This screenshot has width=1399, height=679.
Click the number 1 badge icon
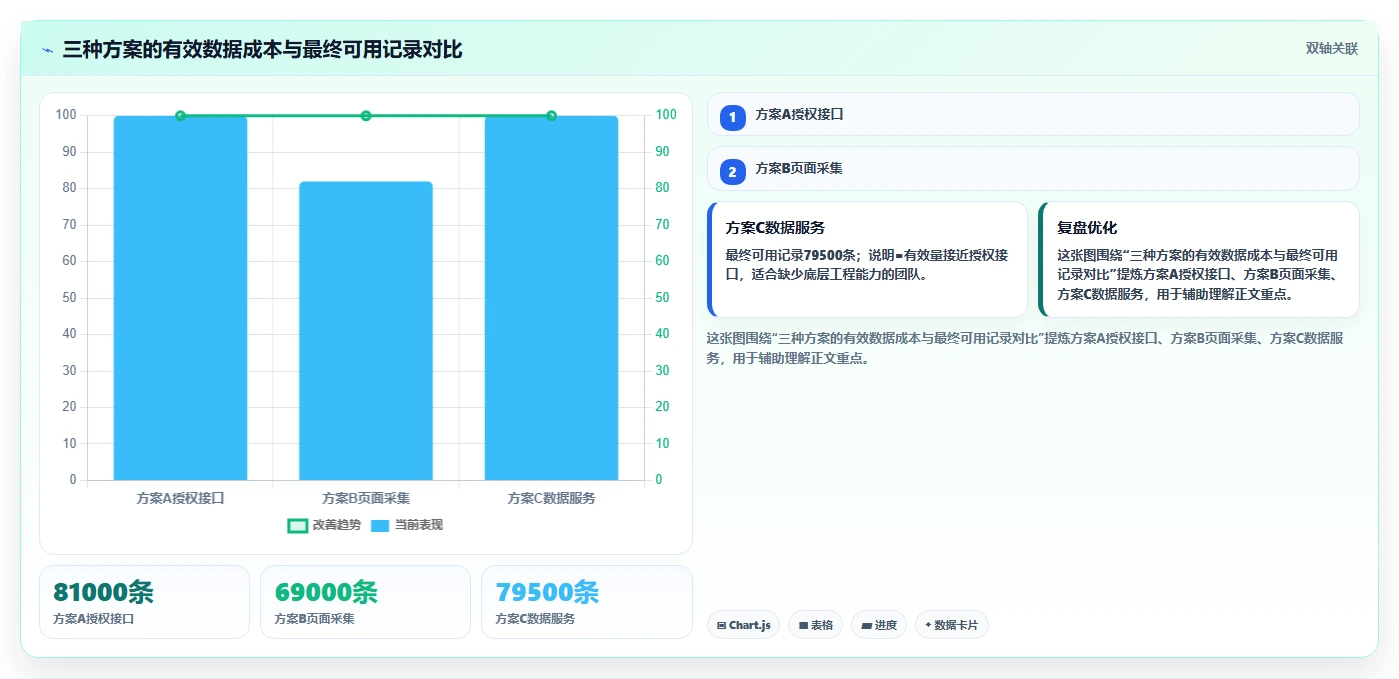732,118
